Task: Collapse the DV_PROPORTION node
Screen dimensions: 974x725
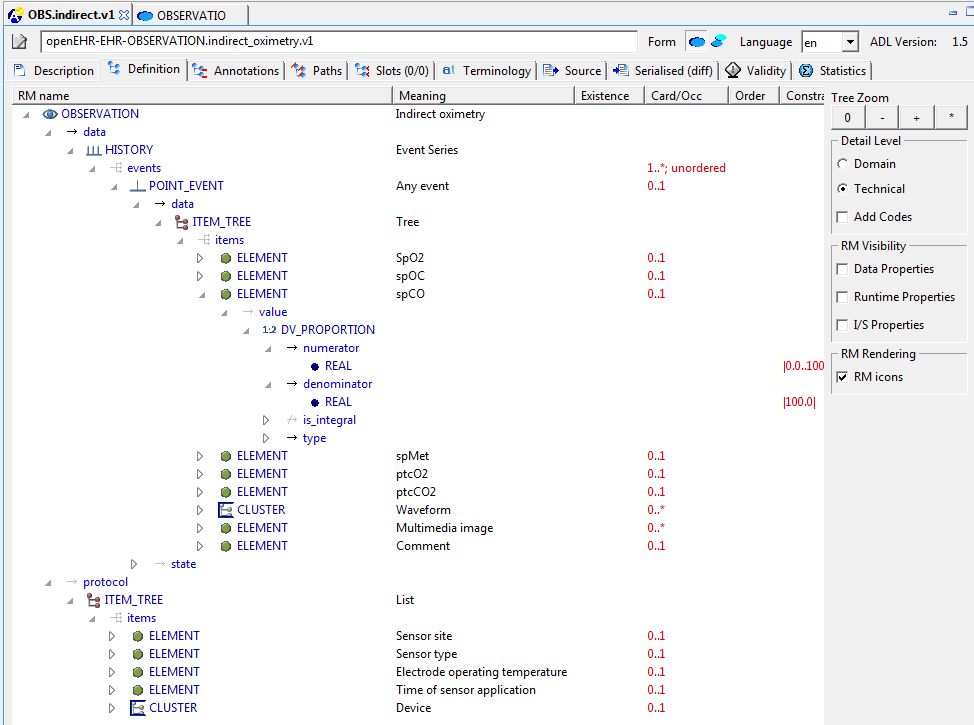Action: pos(246,331)
